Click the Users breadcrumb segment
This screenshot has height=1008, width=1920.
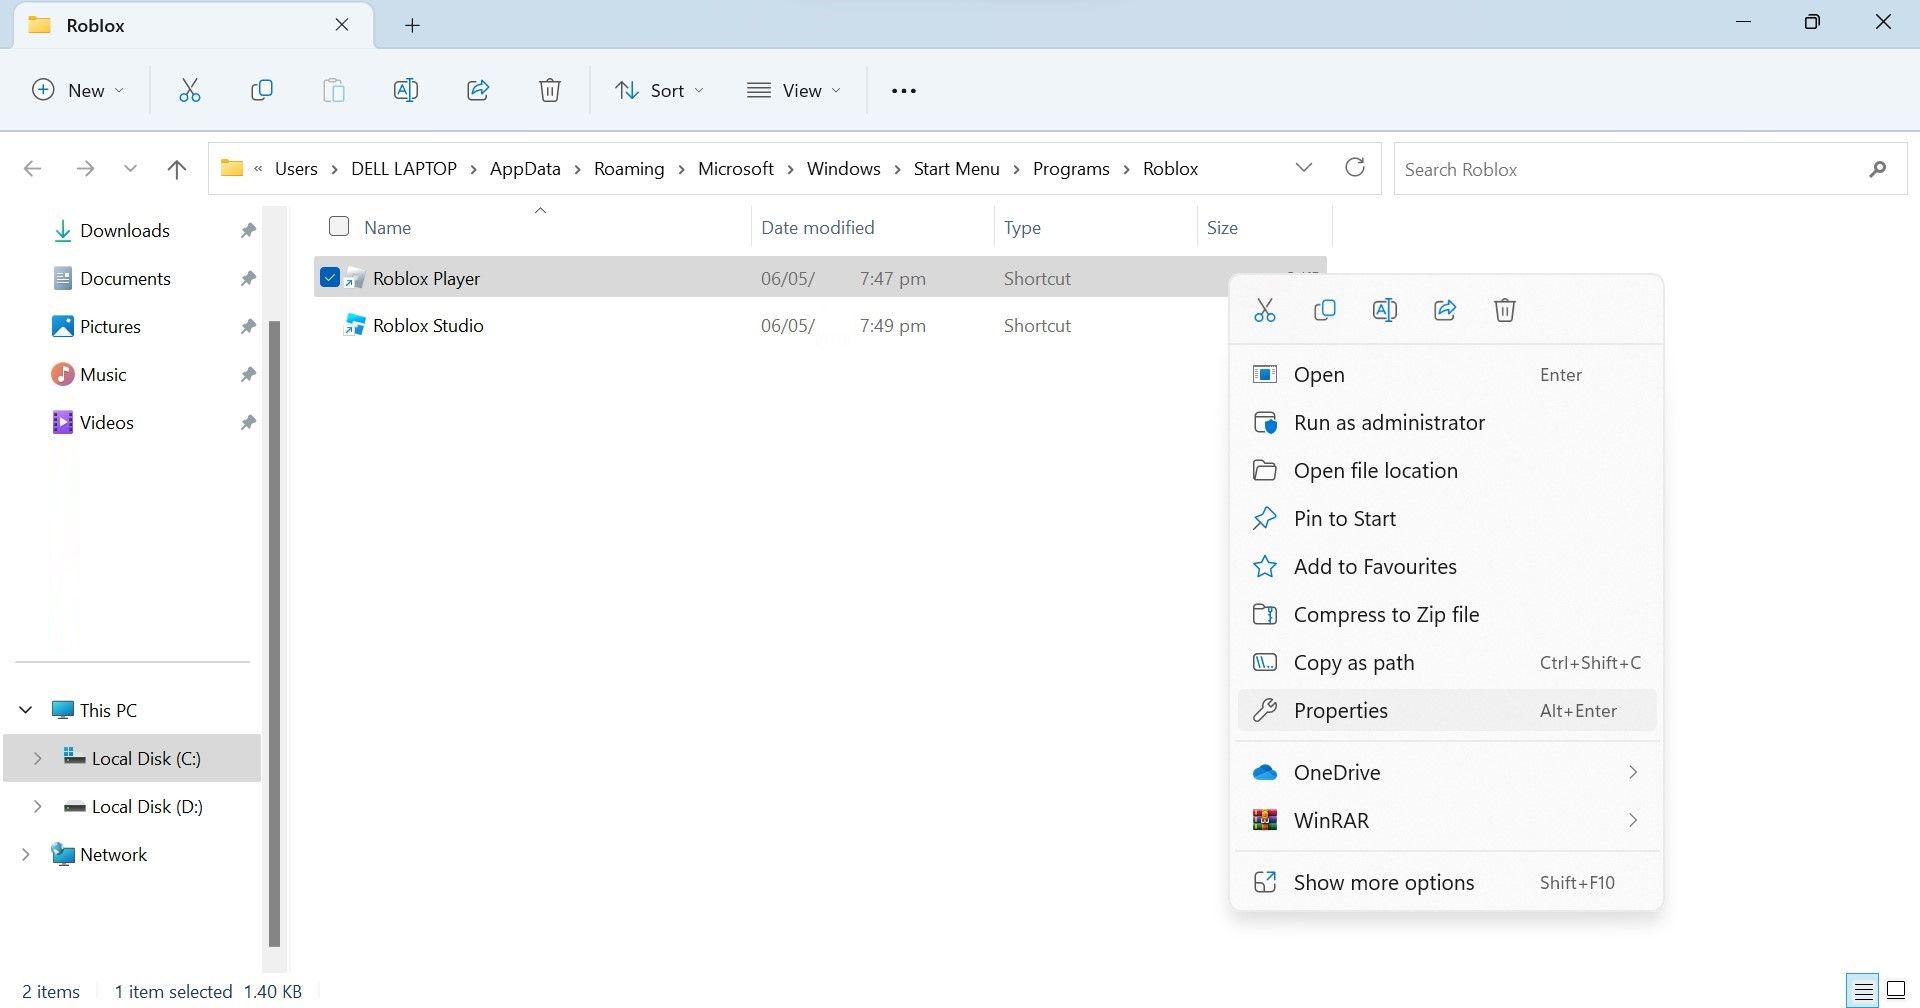coord(296,169)
